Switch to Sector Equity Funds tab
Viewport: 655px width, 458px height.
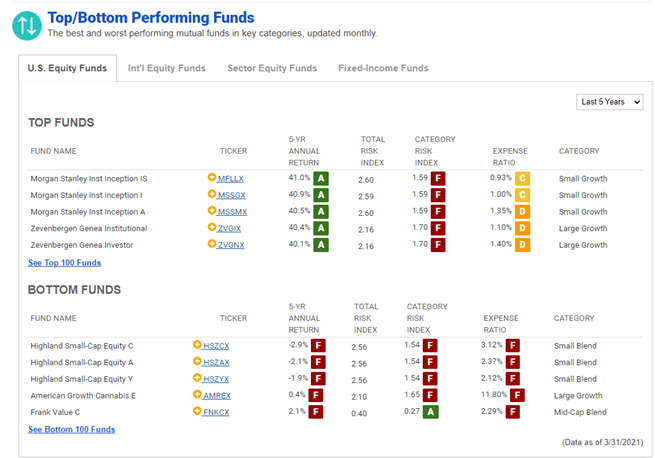[272, 68]
